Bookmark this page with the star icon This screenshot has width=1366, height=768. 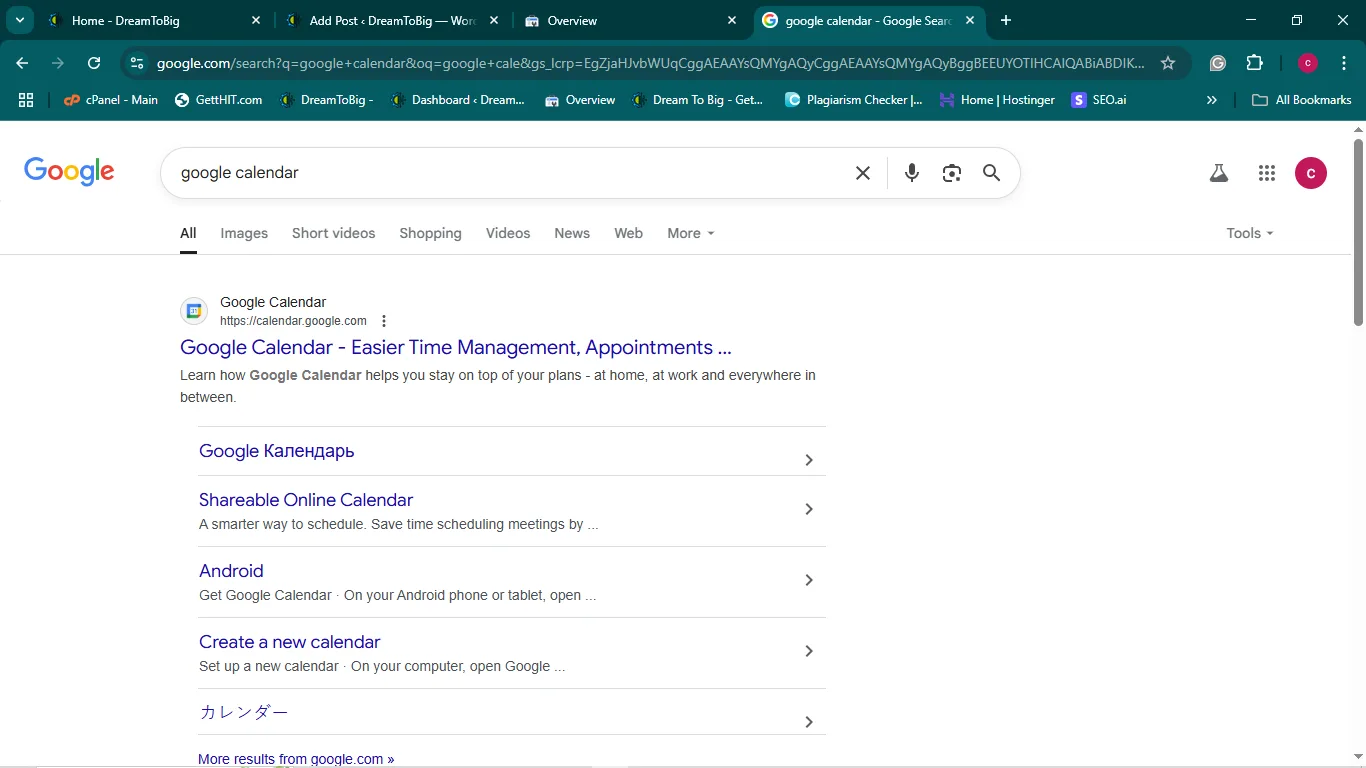pyautogui.click(x=1168, y=63)
